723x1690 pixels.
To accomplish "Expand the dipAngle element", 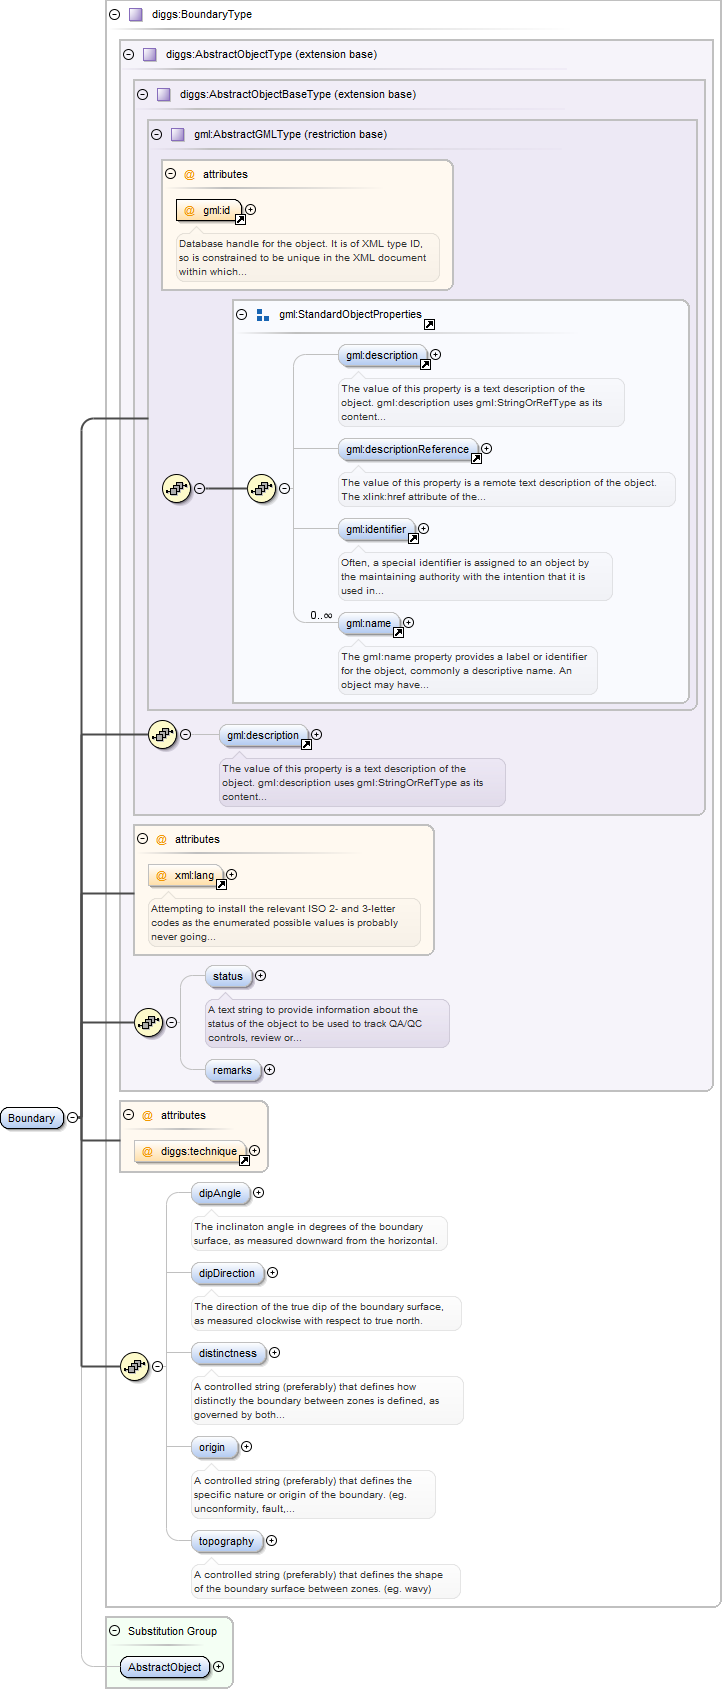I will click(x=258, y=1193).
